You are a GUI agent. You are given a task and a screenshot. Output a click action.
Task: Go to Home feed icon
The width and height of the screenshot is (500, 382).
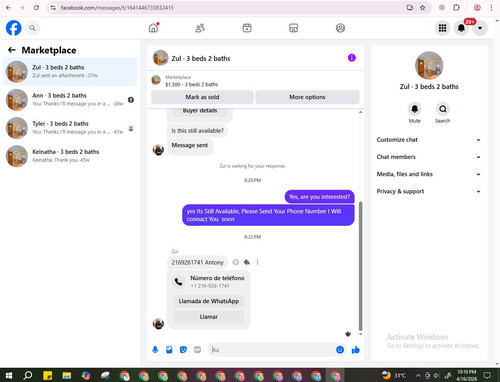click(x=154, y=28)
